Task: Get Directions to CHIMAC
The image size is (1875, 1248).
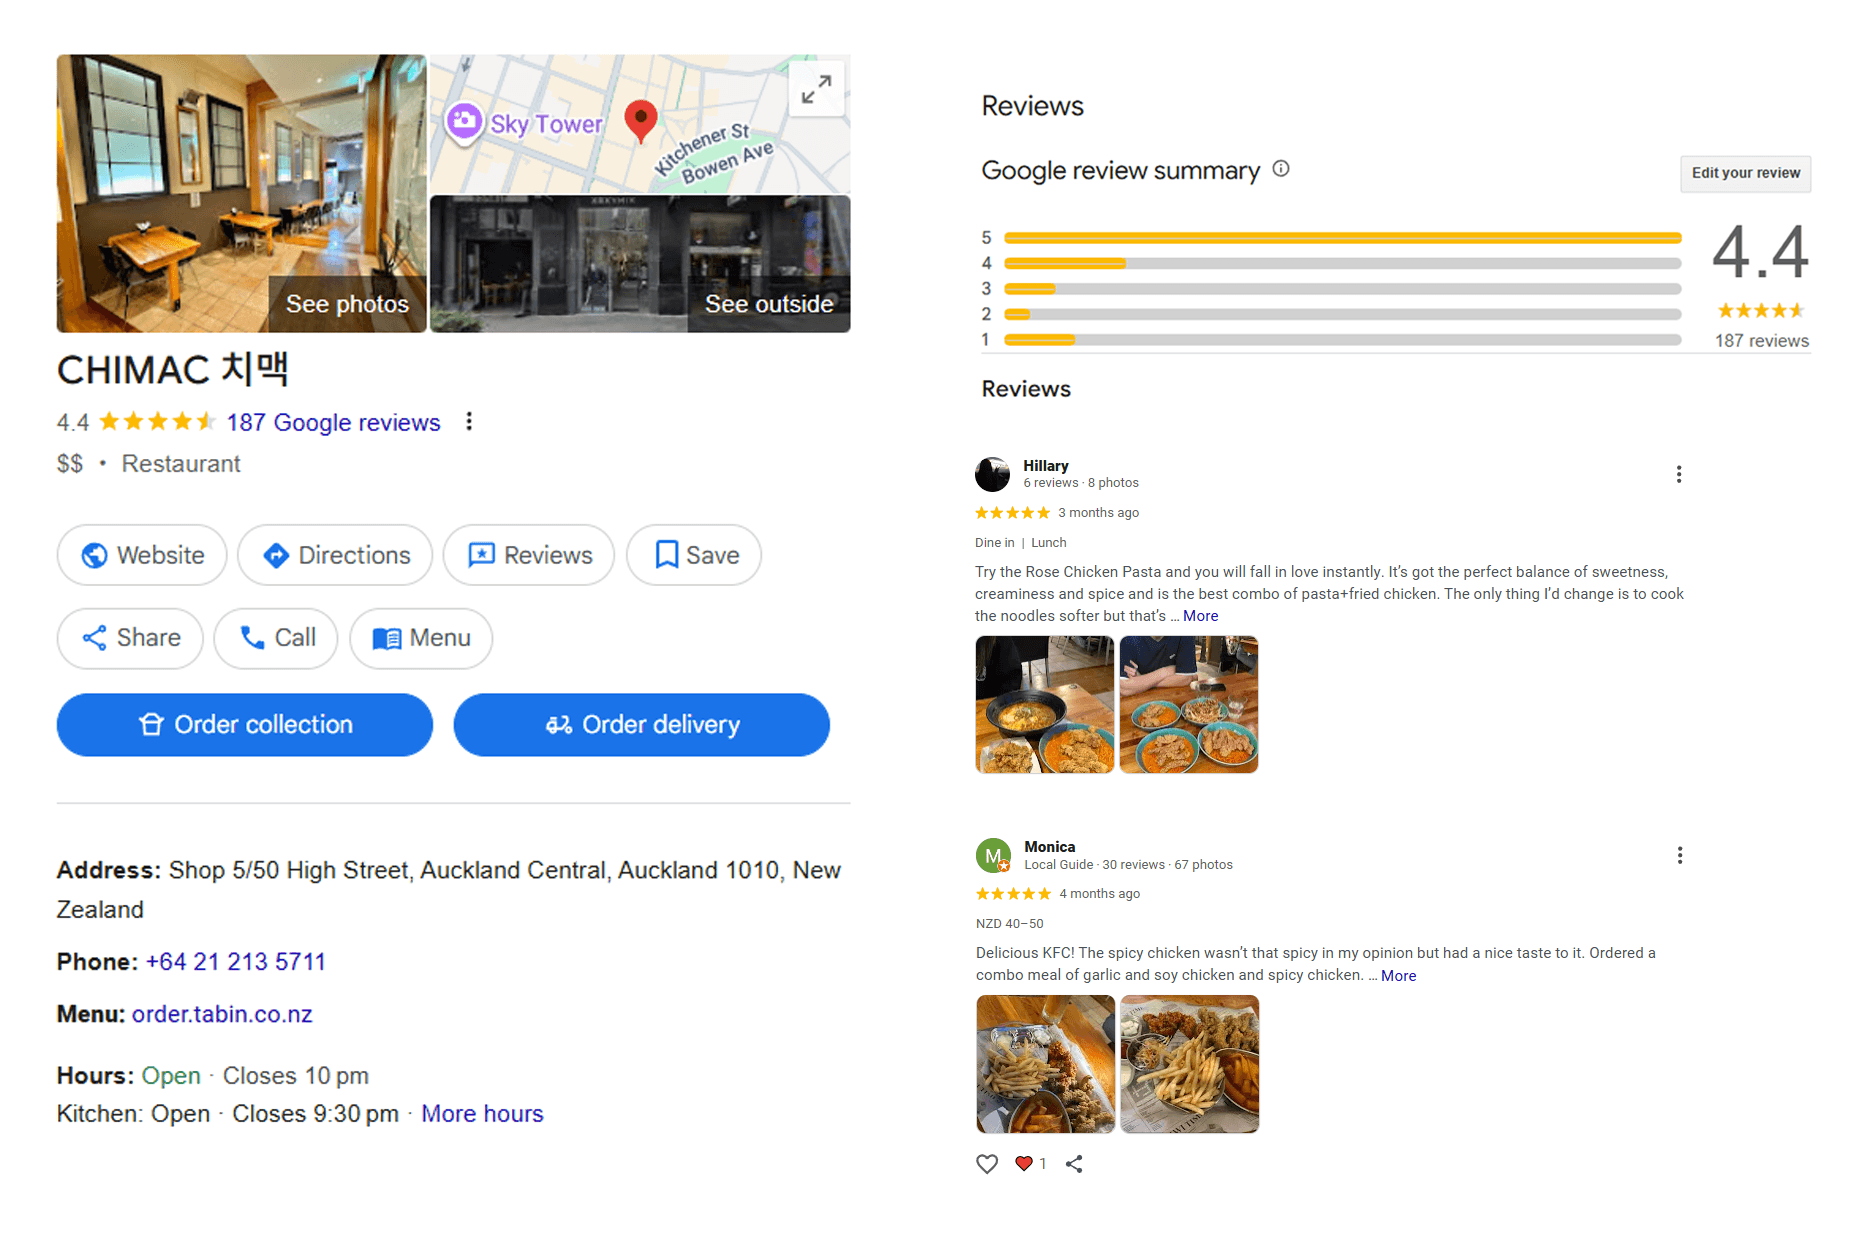Action: pyautogui.click(x=335, y=555)
